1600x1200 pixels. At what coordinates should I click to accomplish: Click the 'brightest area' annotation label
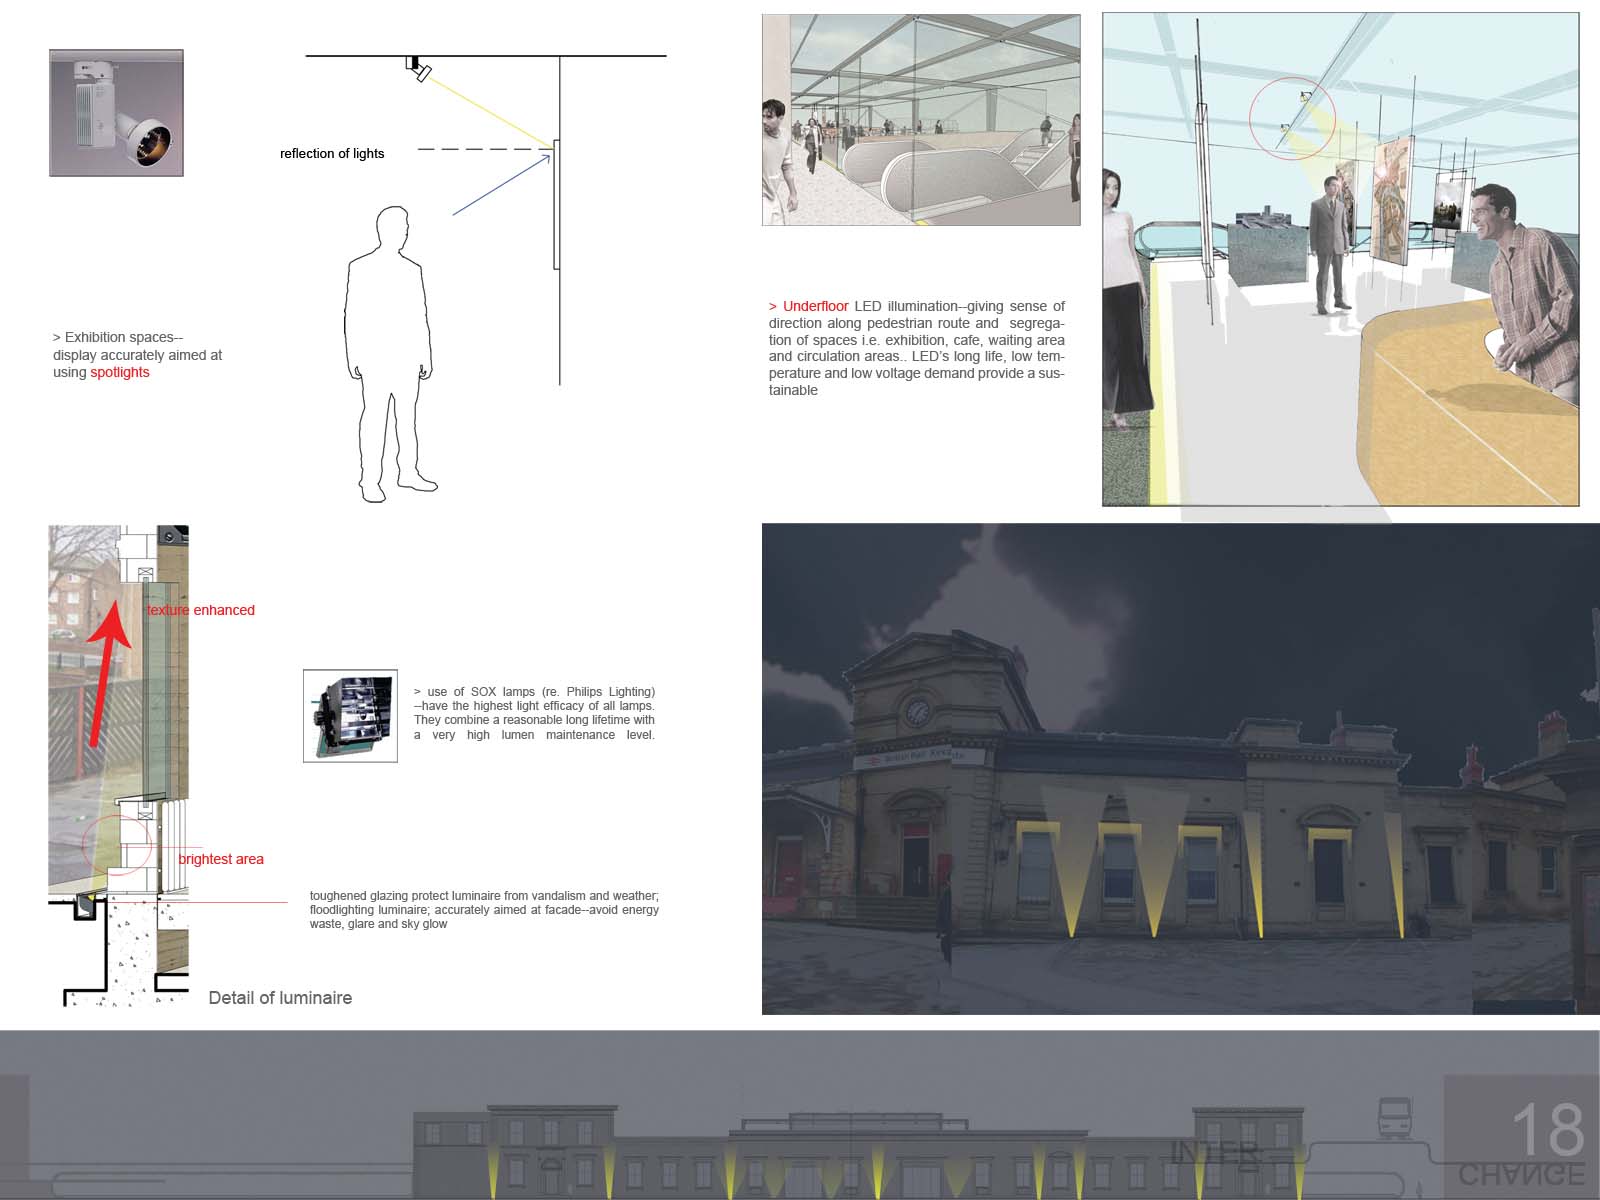click(221, 859)
